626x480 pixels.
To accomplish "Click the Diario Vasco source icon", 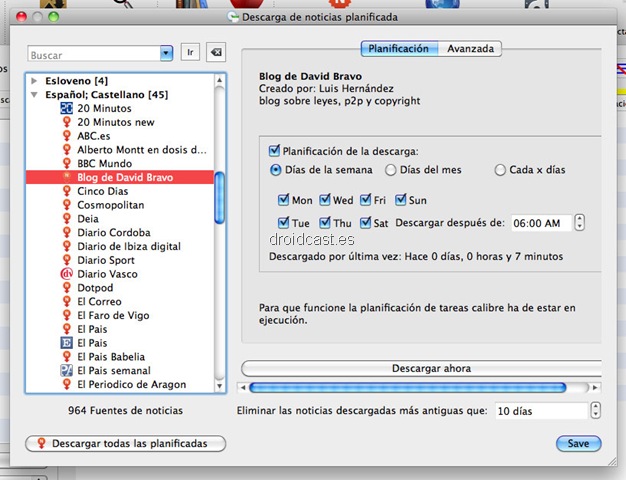I will 66,274.
